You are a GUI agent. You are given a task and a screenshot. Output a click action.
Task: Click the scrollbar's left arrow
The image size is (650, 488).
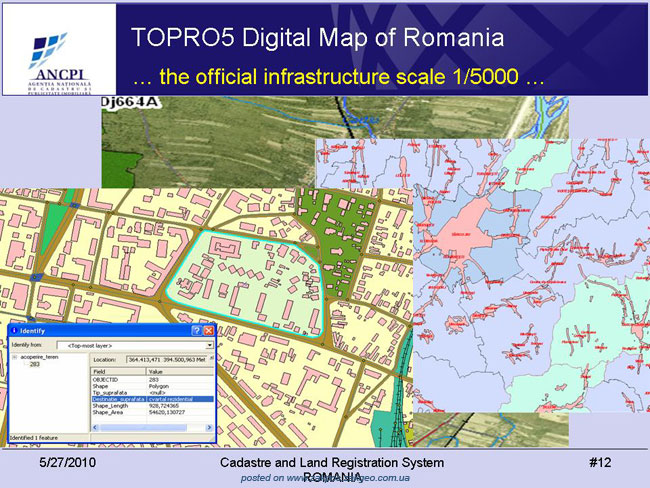pyautogui.click(x=95, y=427)
